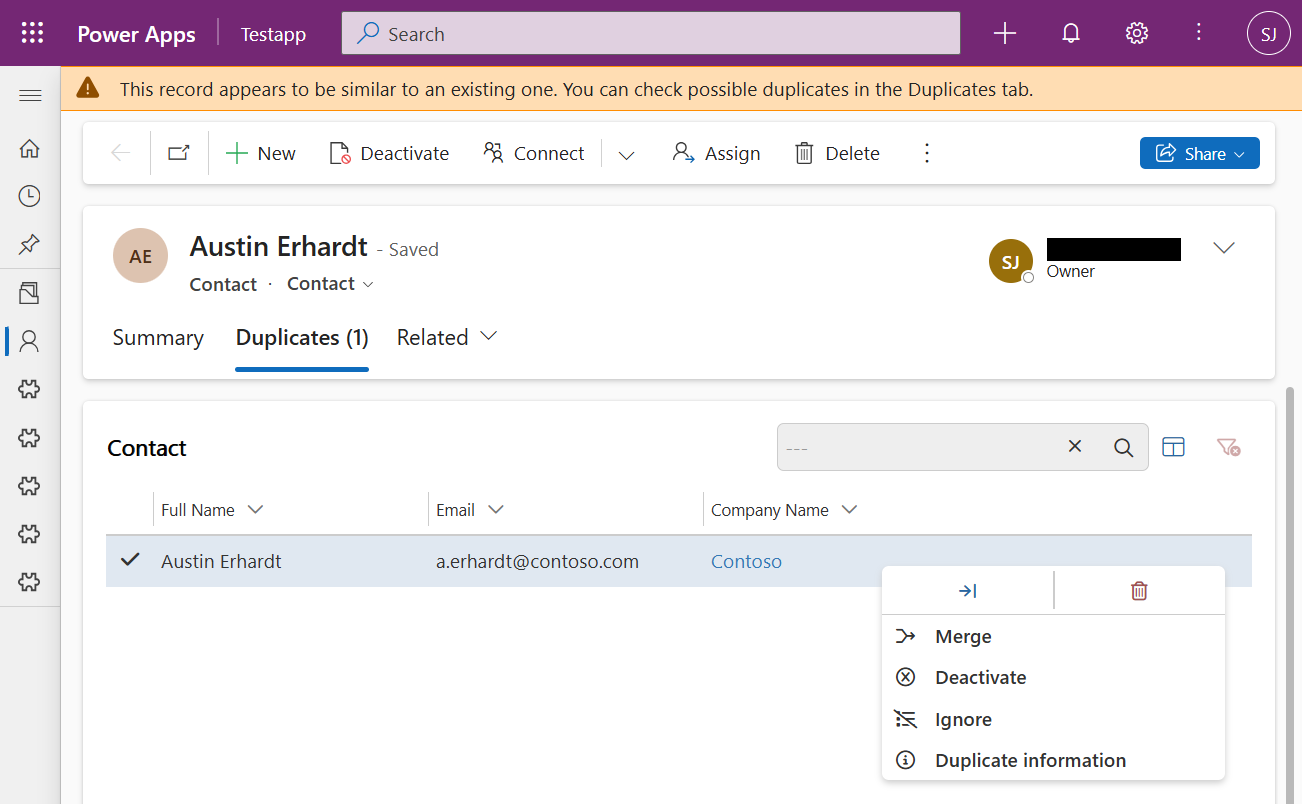Click the red trash icon in context menu

pos(1139,591)
